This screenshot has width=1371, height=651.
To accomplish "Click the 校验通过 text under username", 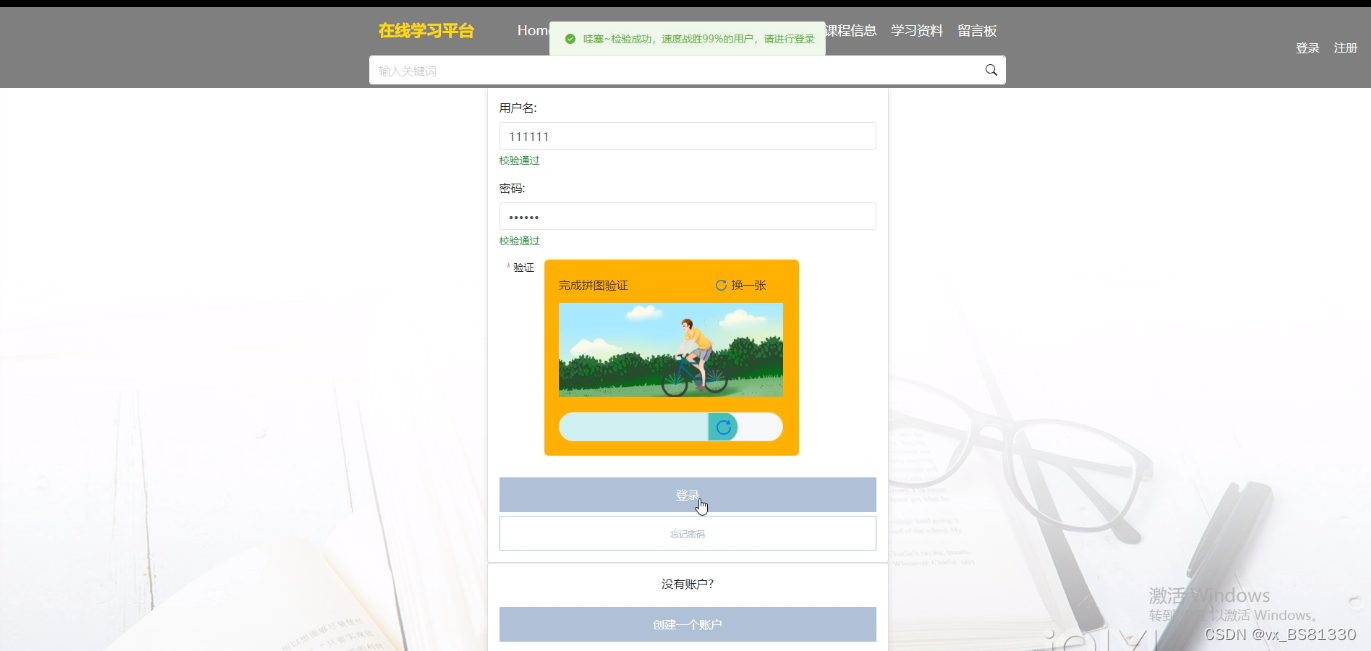I will coord(519,161).
